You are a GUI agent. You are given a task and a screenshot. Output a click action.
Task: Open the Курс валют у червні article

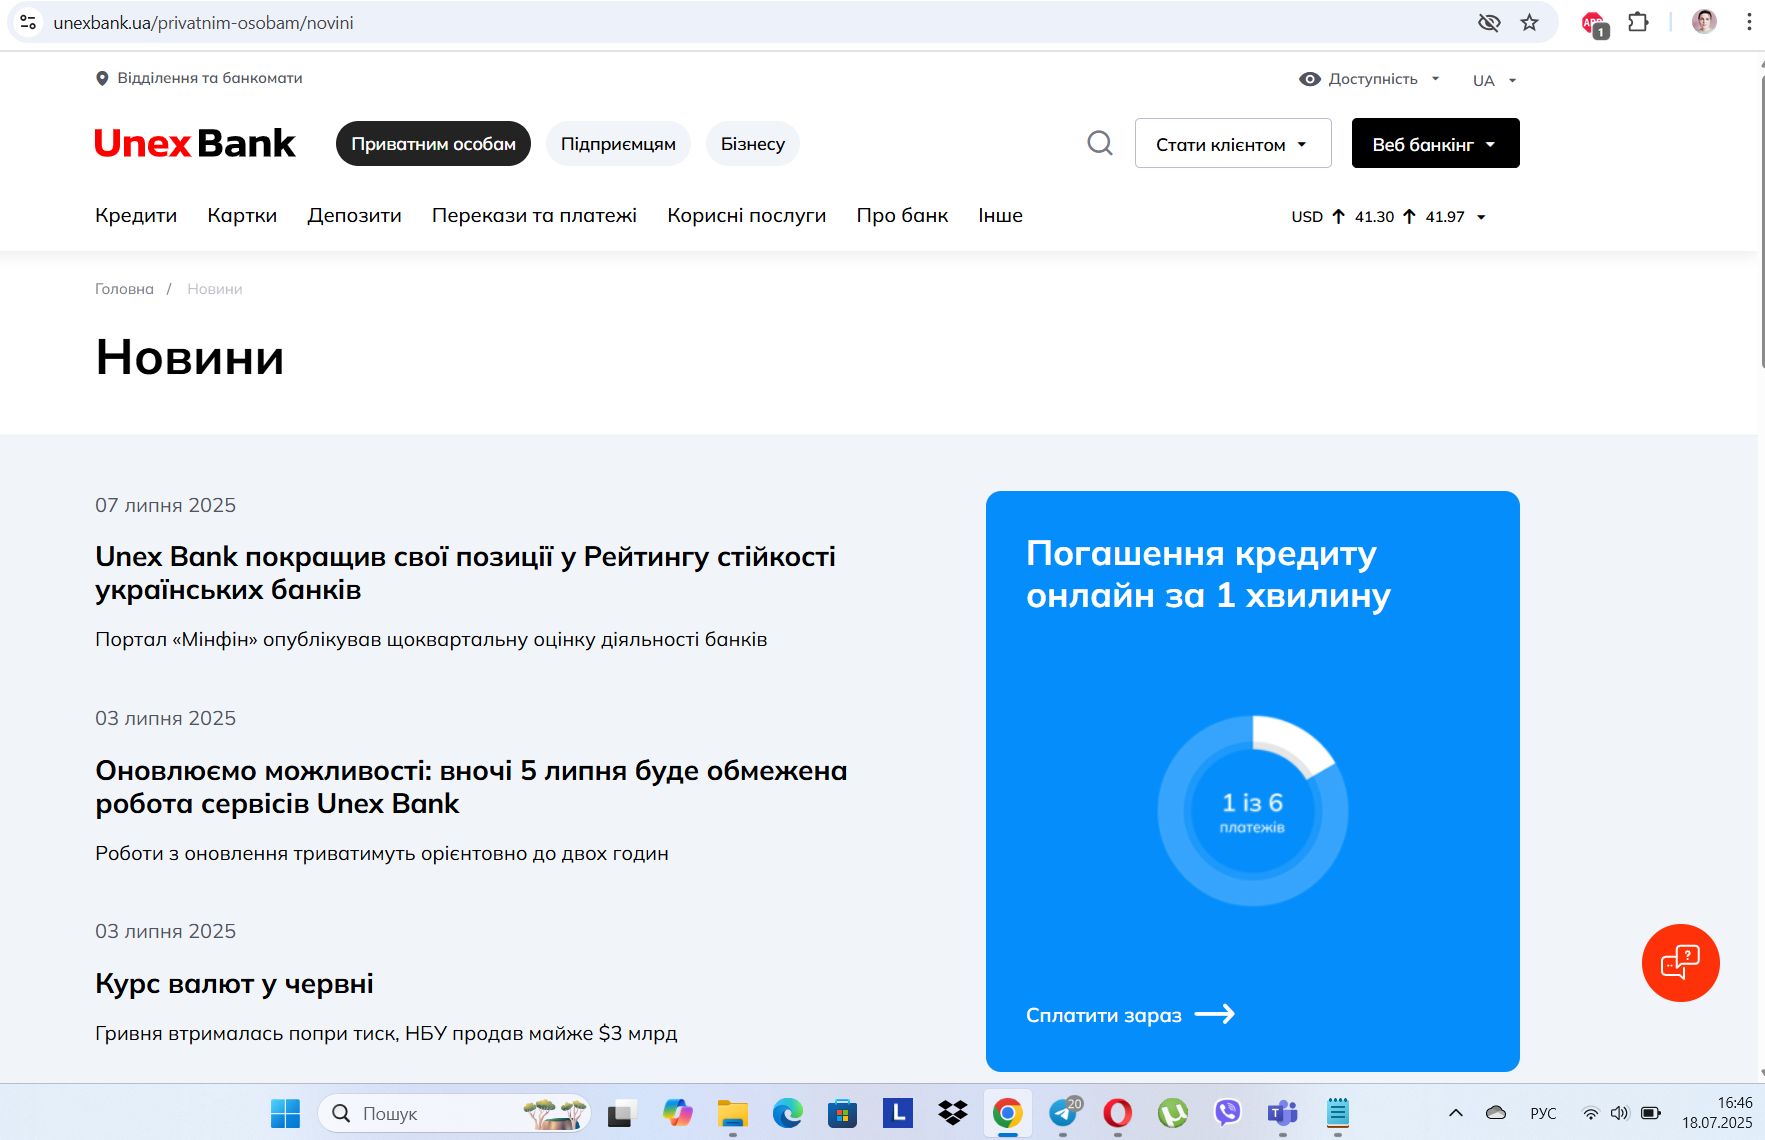[x=234, y=984]
